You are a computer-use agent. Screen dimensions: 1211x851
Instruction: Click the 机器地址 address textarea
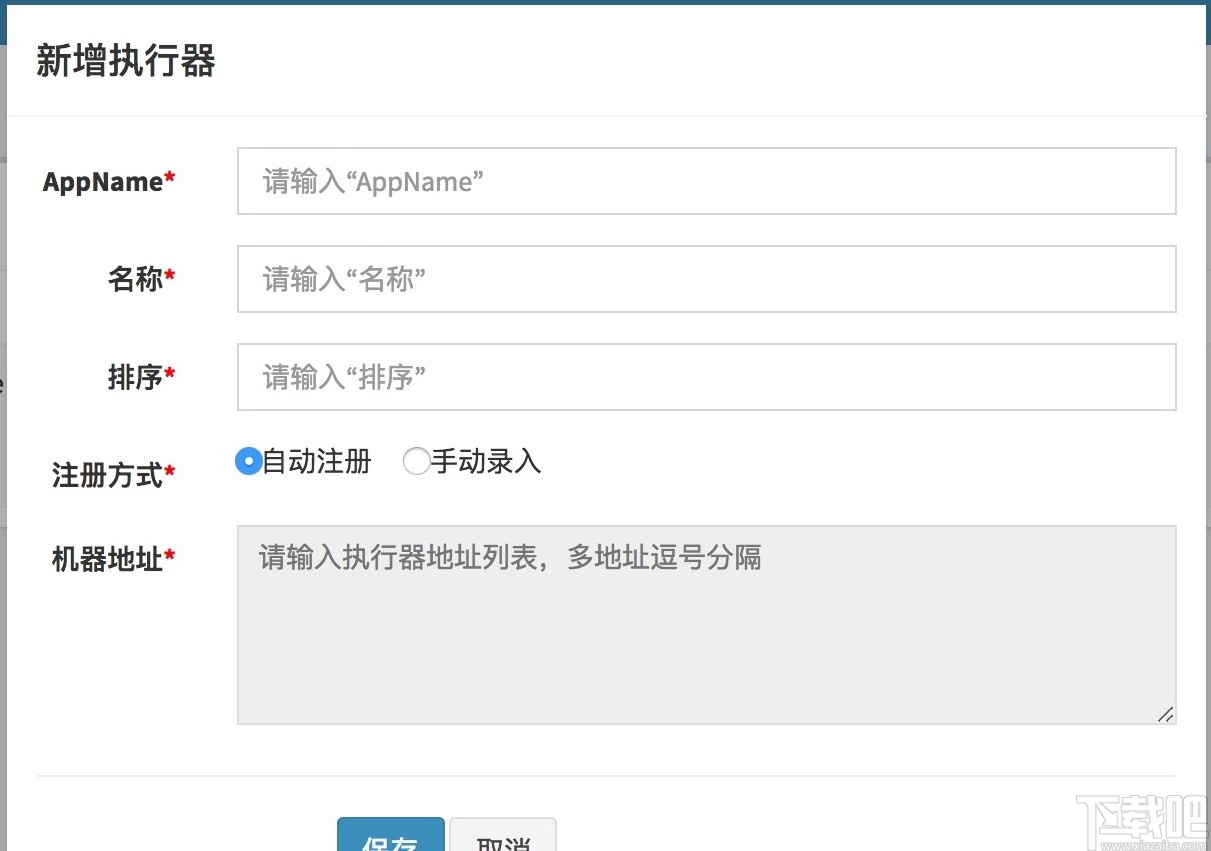pyautogui.click(x=706, y=624)
